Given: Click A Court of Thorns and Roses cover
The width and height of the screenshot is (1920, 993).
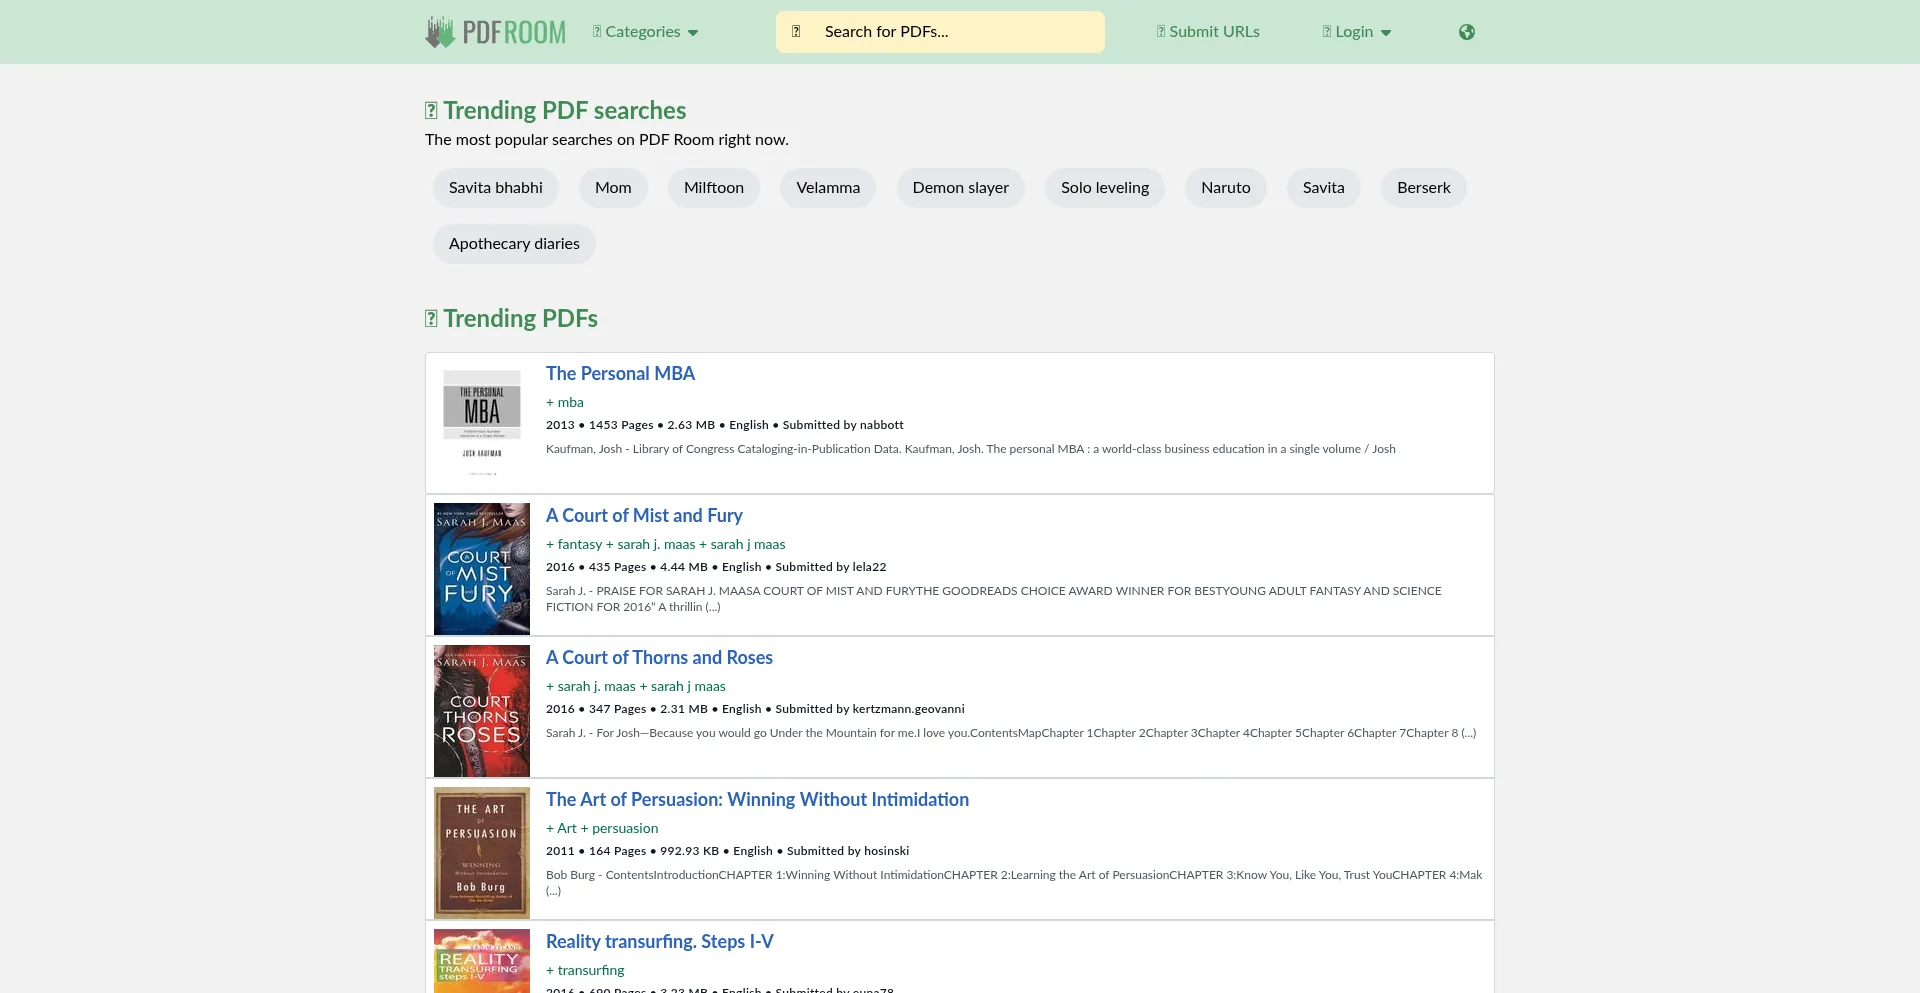Looking at the screenshot, I should [x=482, y=710].
